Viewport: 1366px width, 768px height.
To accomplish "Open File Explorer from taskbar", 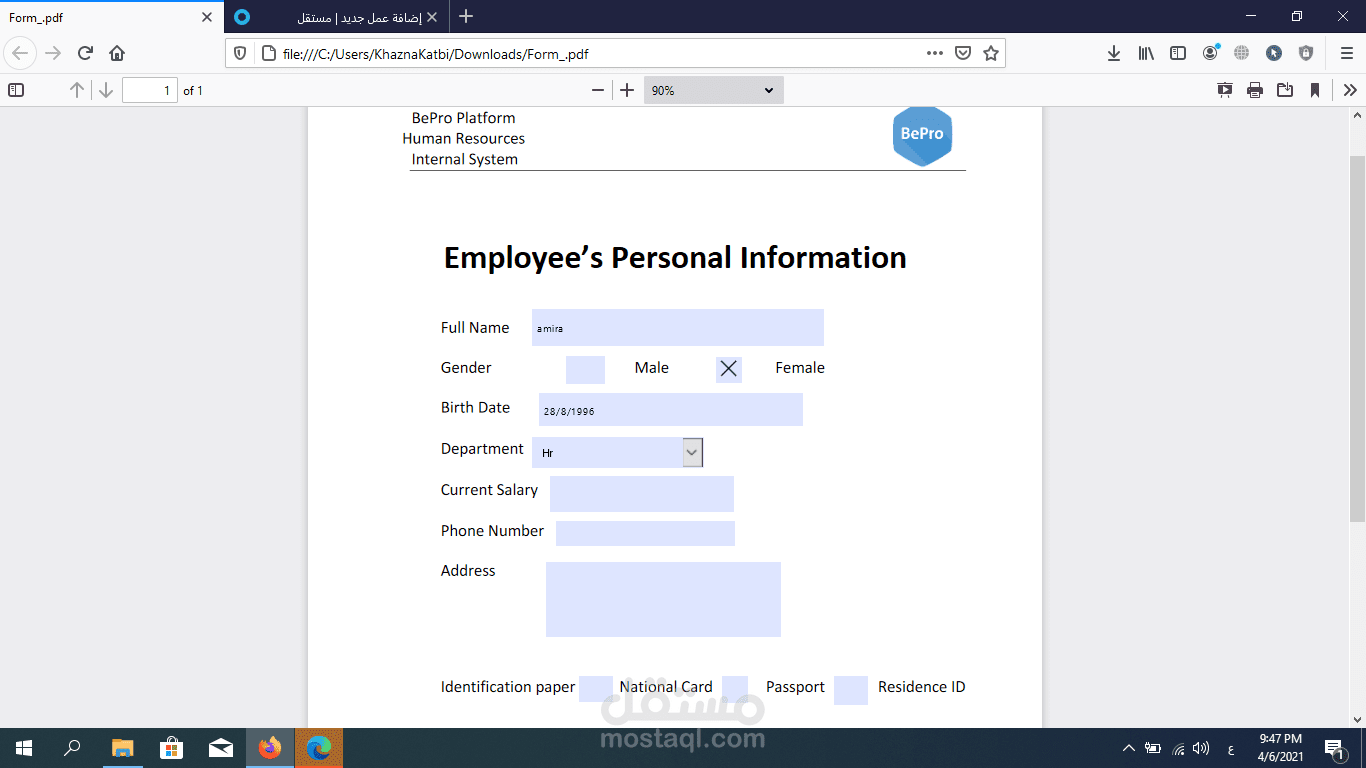I will tap(122, 747).
